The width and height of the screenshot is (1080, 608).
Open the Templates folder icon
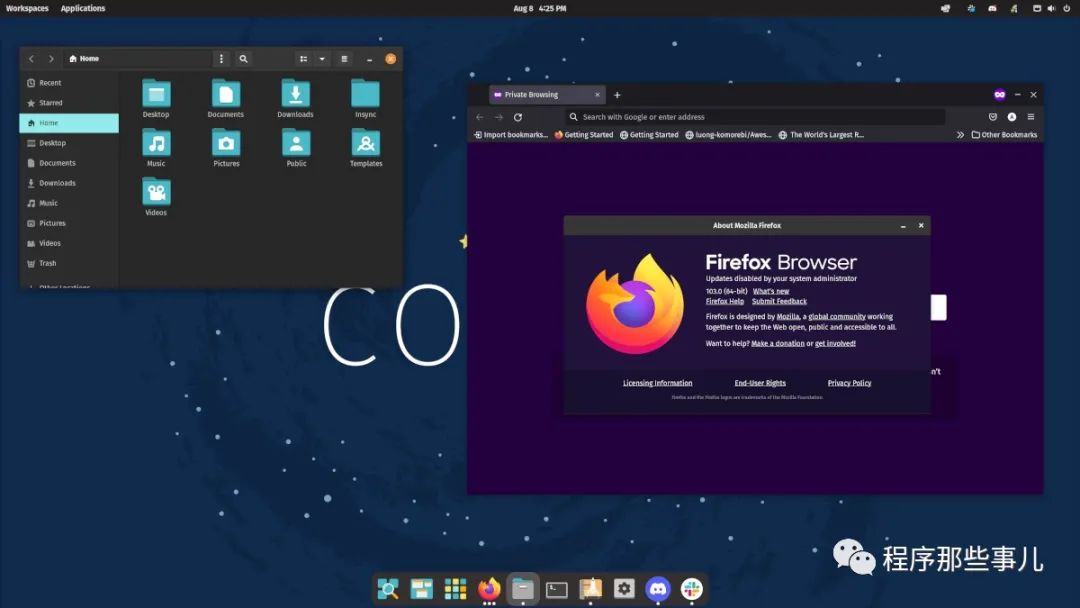coord(366,143)
